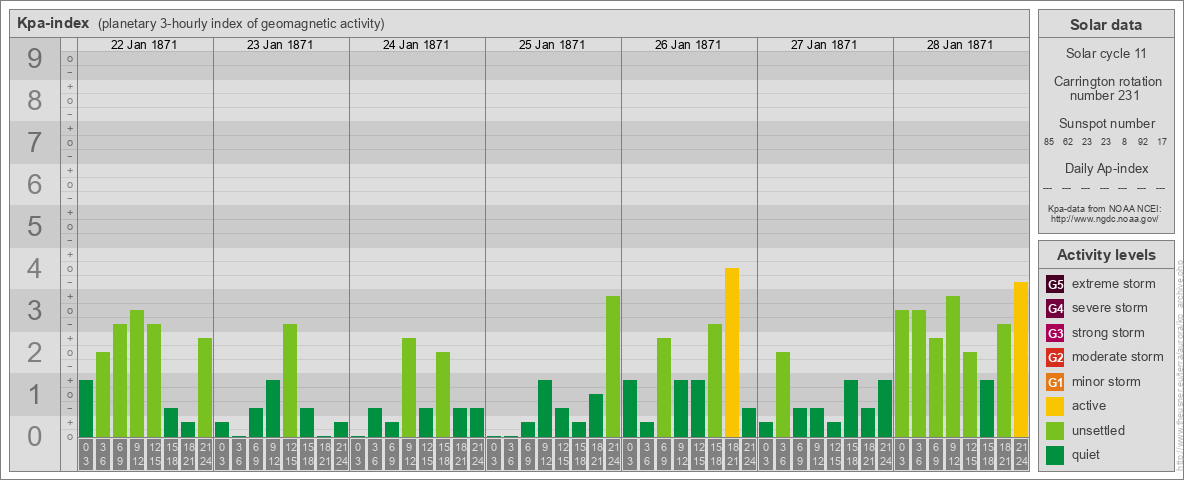Viewport: 1184px width, 480px height.
Task: Select the yellow 'active' legend swatch
Action: [1055, 406]
